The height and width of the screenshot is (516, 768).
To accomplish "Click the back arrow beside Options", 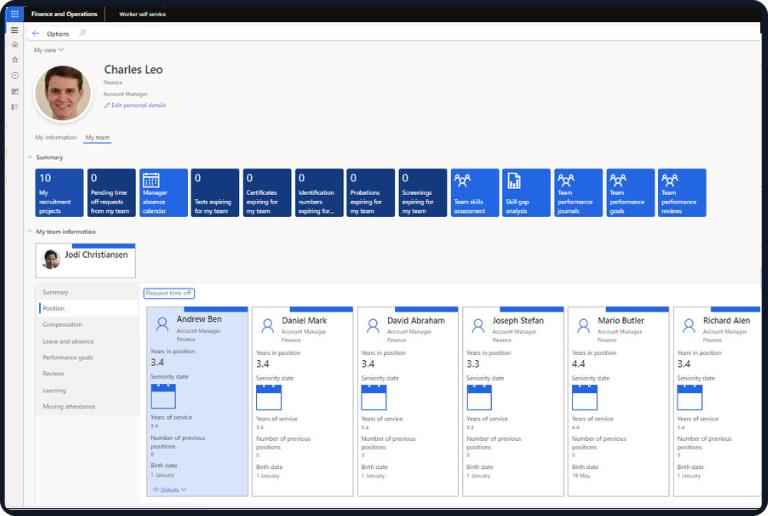I will point(36,33).
